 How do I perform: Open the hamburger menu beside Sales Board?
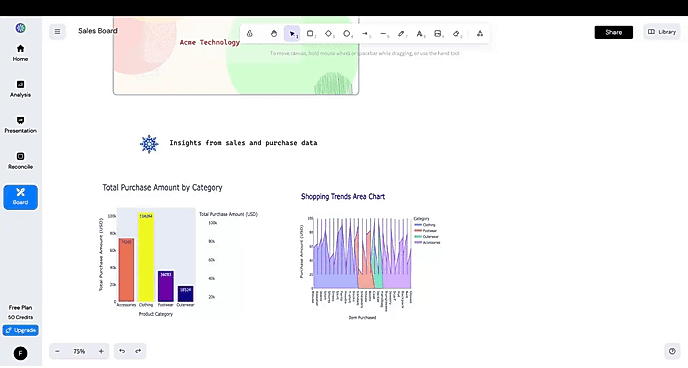point(57,32)
